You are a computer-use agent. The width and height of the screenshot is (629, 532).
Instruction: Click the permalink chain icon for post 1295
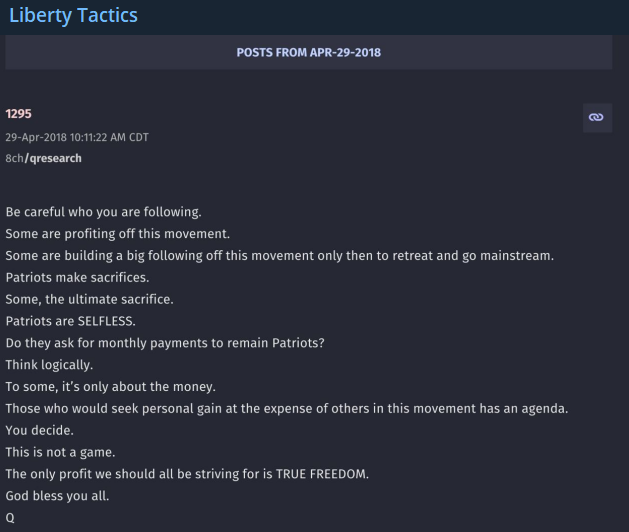[597, 117]
